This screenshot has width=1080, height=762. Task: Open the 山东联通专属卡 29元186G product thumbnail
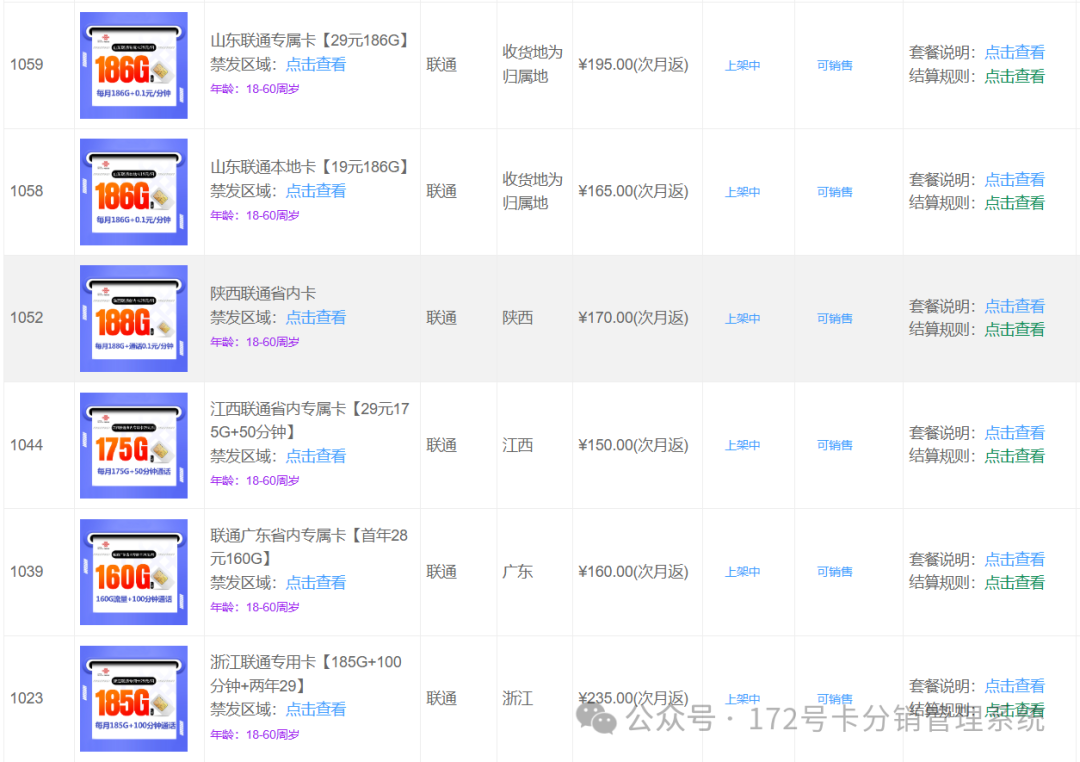point(134,65)
